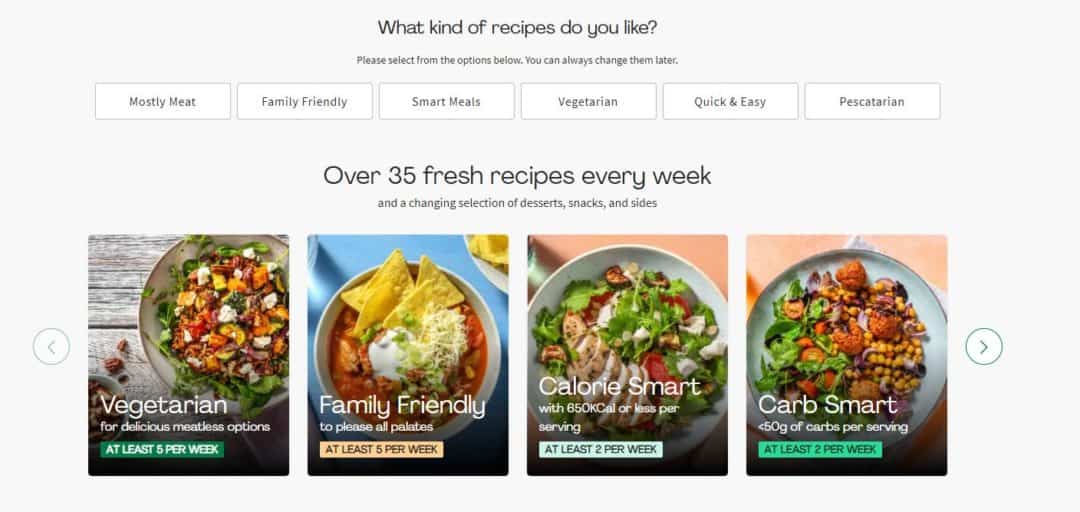Screen dimensions: 1080x512
Task: Toggle the Mostly Meat preference
Action: pyautogui.click(x=163, y=101)
